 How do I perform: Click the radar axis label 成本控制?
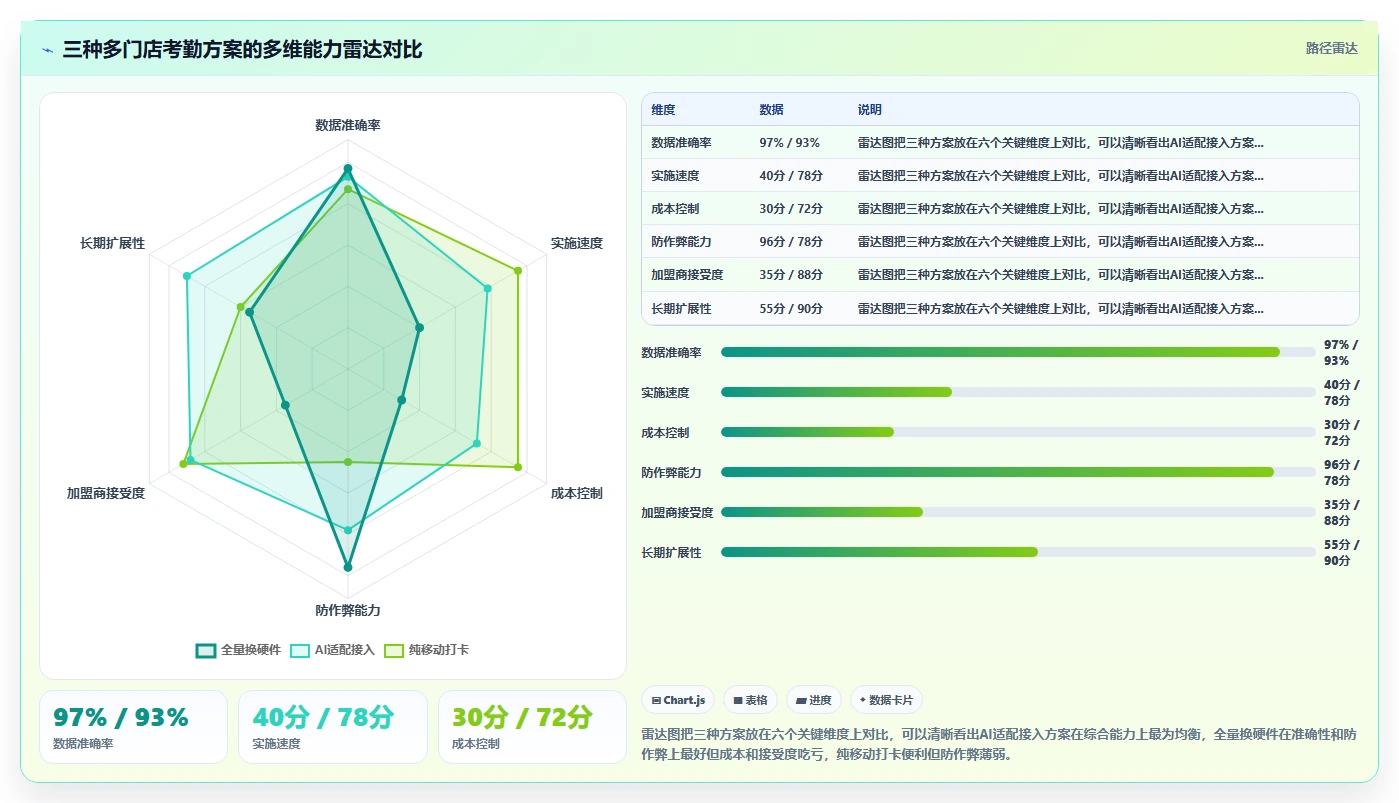point(577,493)
